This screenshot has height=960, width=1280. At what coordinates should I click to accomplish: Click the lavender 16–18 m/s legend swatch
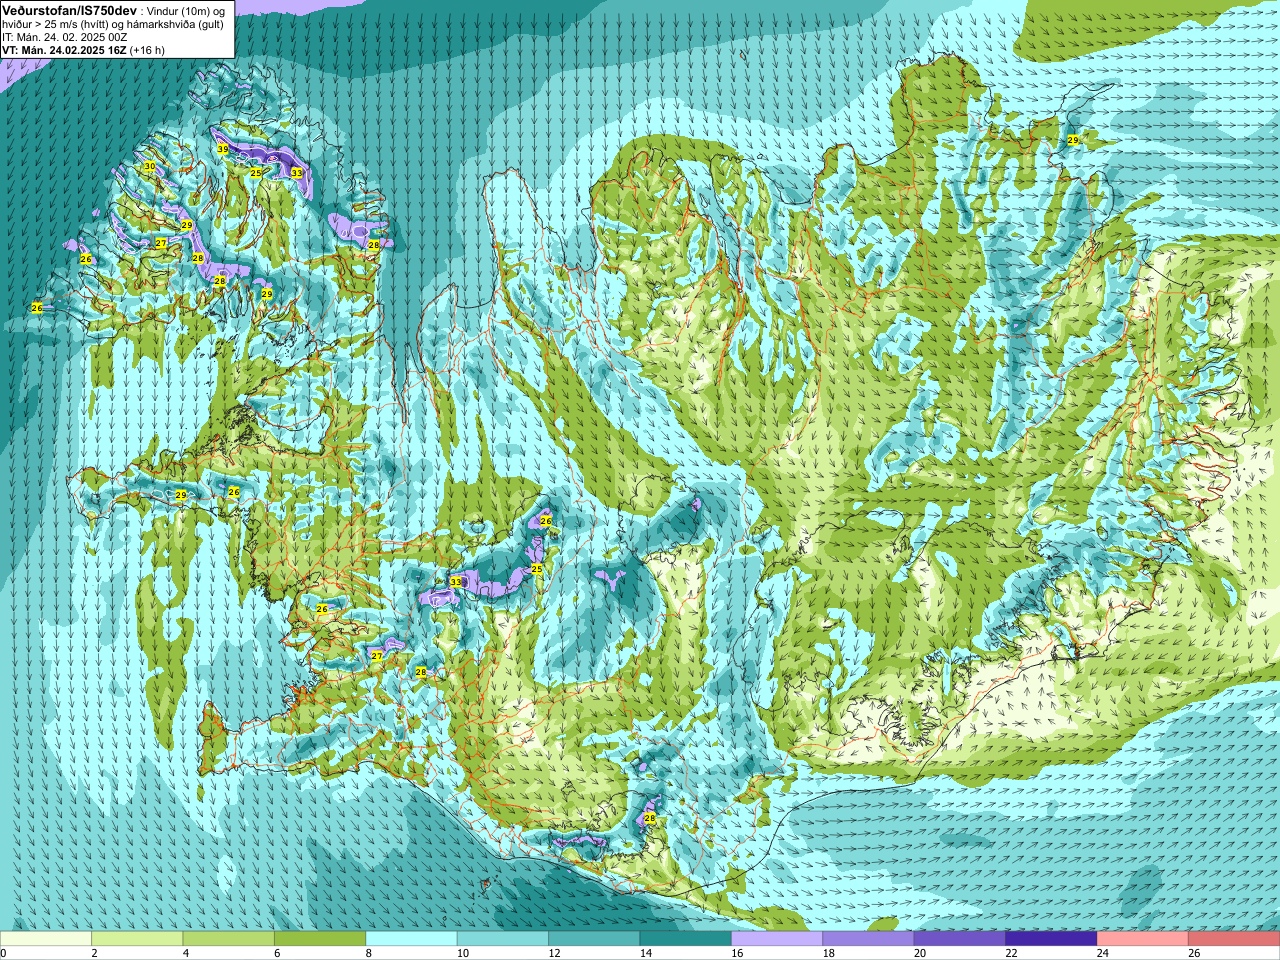point(777,939)
